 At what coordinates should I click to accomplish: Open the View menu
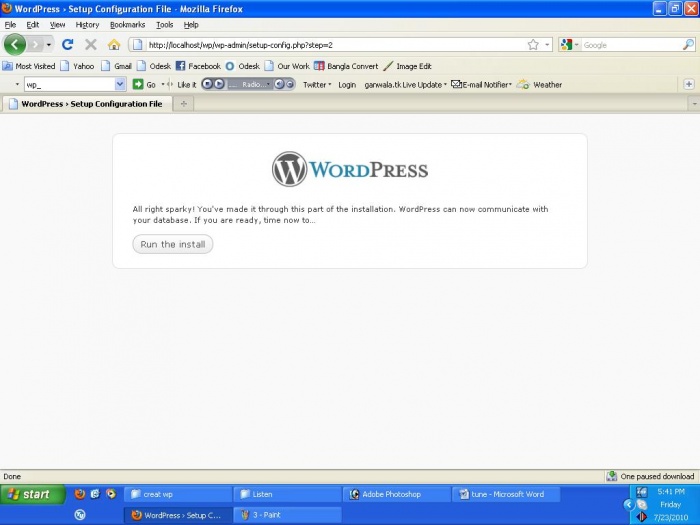click(57, 25)
